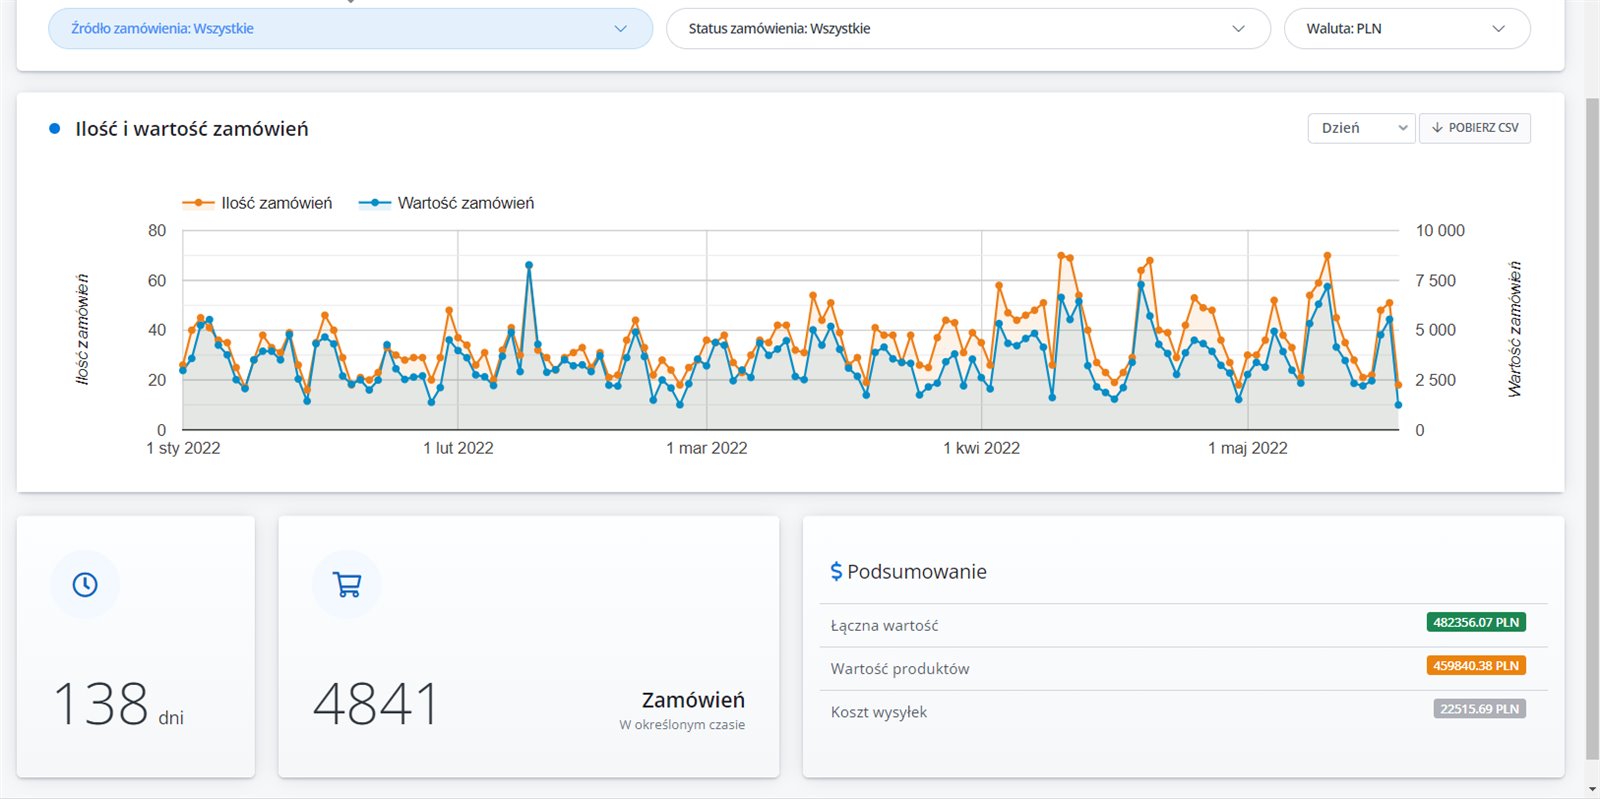Toggle the Wartość zamówień legend series
Viewport: 1600px width, 799px height.
click(x=447, y=203)
